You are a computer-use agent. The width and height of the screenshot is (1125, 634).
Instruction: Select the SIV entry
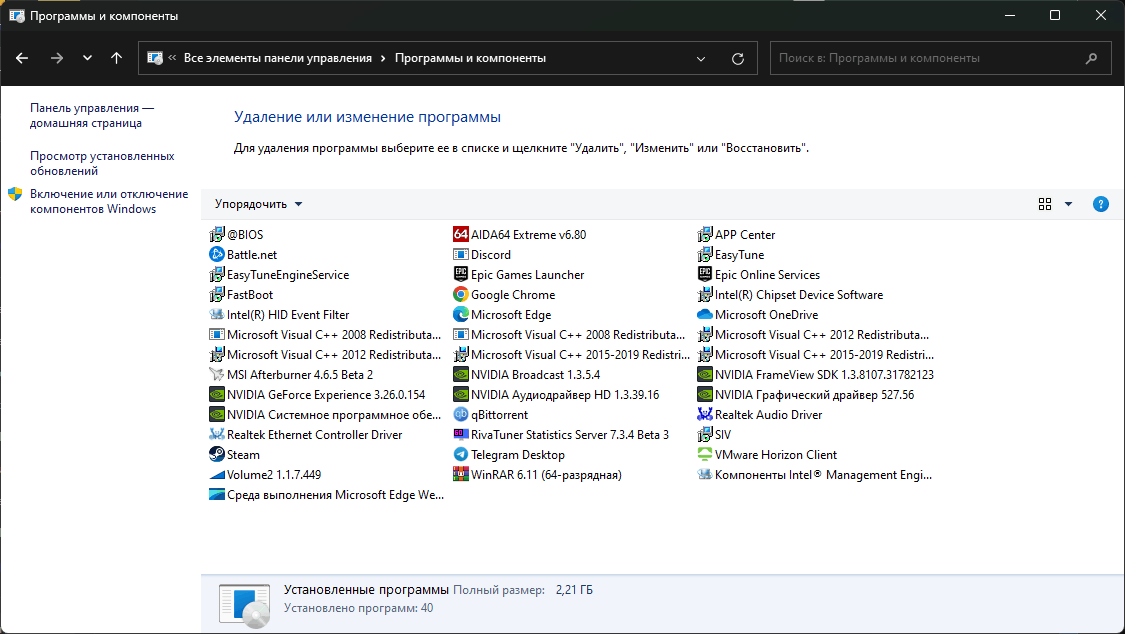(x=714, y=435)
